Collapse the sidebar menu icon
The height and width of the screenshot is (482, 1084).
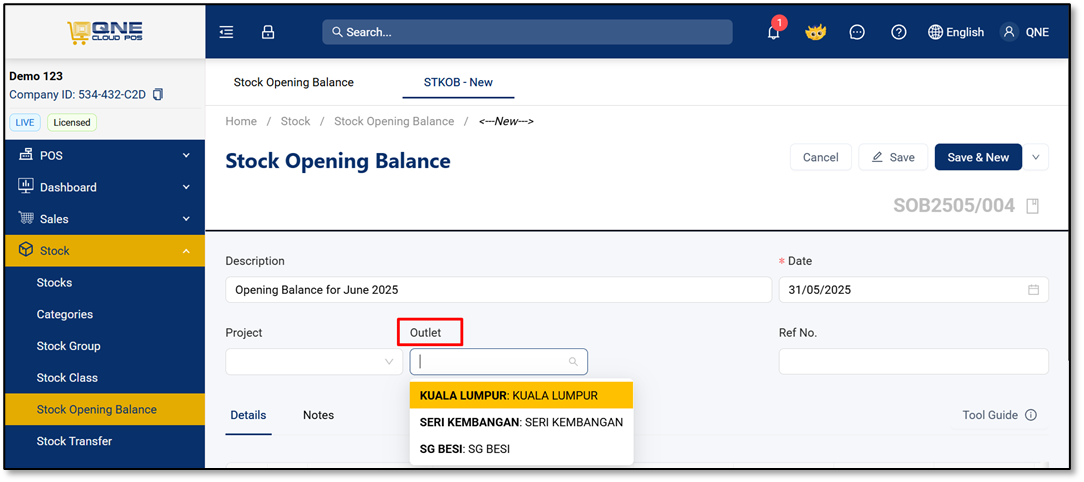coord(226,32)
